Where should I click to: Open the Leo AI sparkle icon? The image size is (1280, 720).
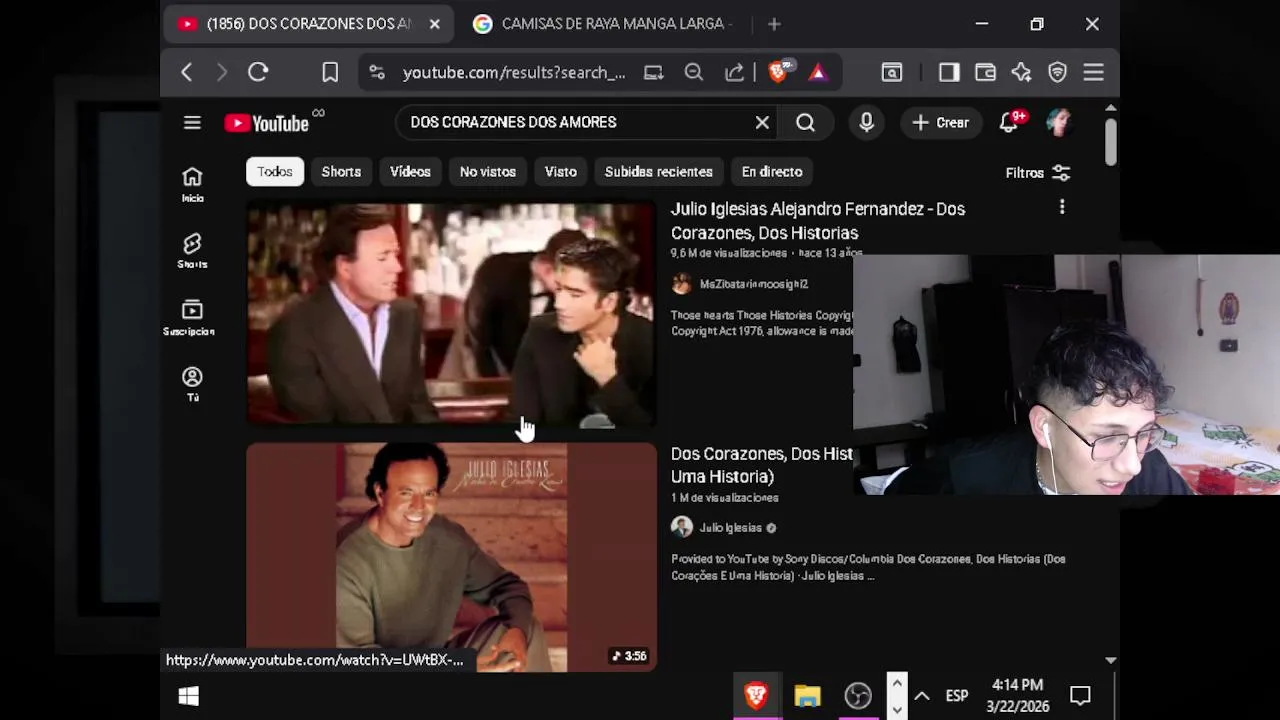click(1021, 72)
